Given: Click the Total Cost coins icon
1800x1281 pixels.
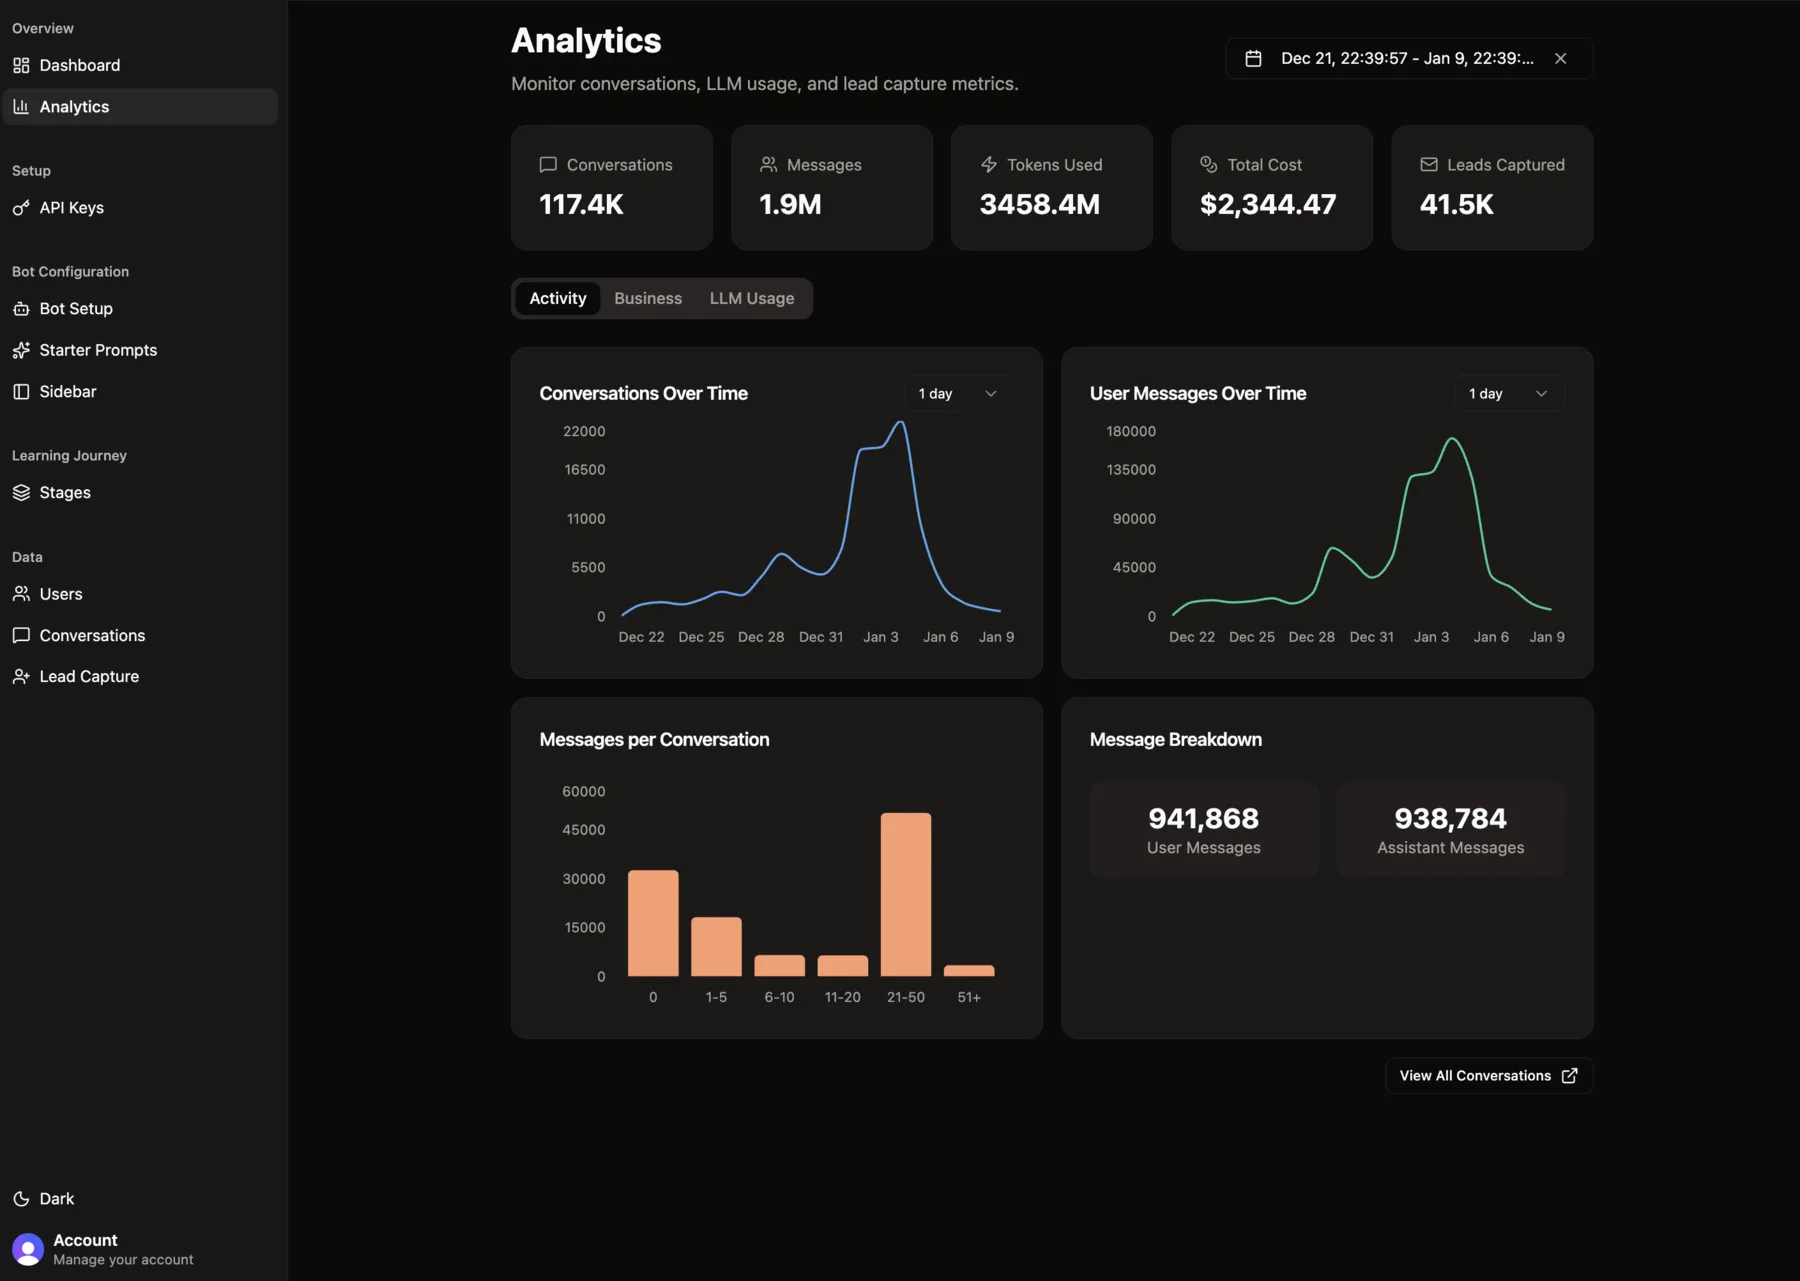Looking at the screenshot, I should [1209, 165].
